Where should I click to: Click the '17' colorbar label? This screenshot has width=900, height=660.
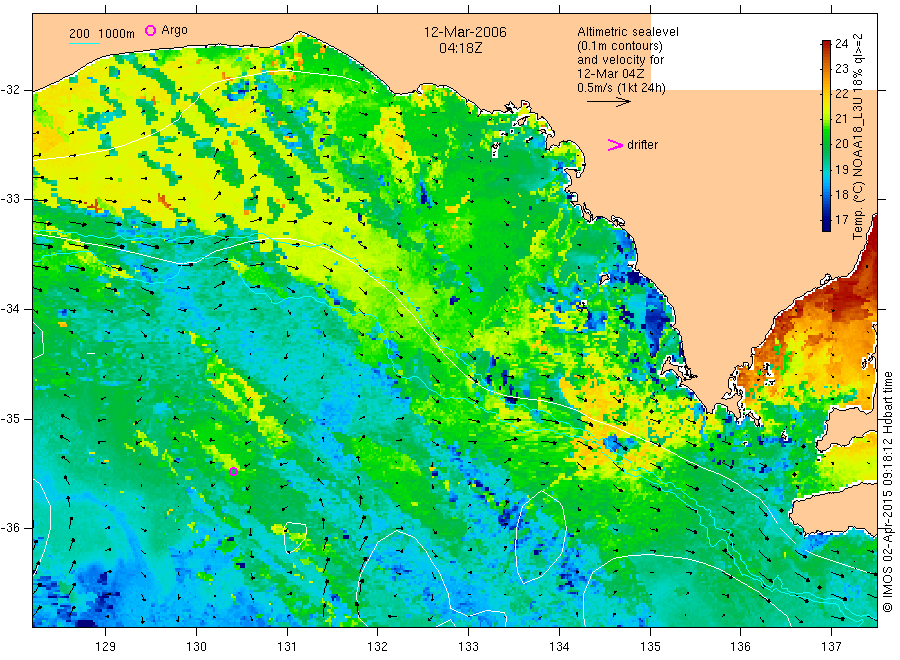841,220
